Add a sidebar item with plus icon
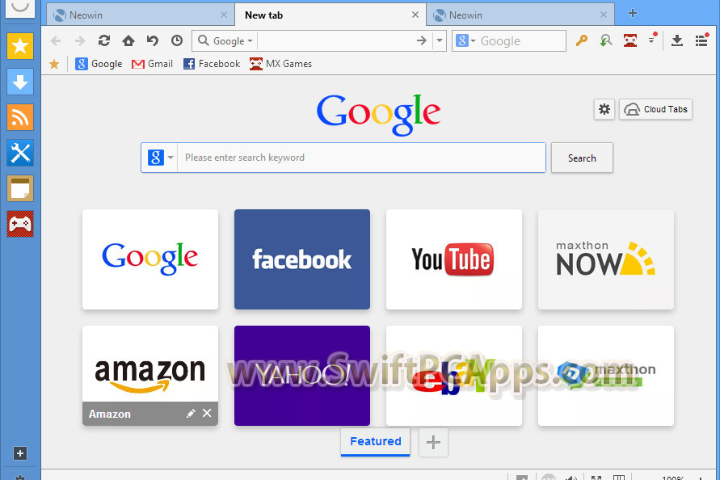 20,453
